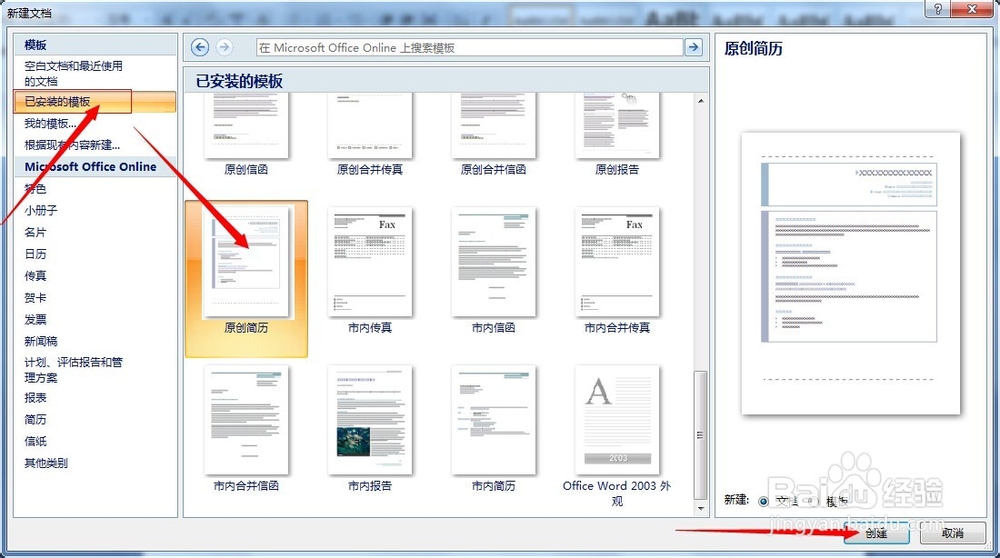The image size is (1000, 558).
Task: Click the template list scroll up arrow
Action: click(x=700, y=101)
